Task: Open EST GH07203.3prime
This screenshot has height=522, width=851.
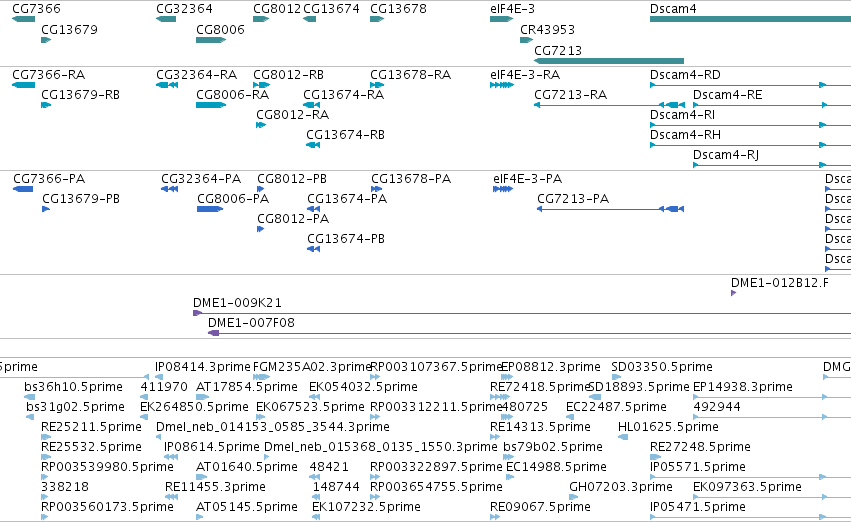Action: [620, 487]
